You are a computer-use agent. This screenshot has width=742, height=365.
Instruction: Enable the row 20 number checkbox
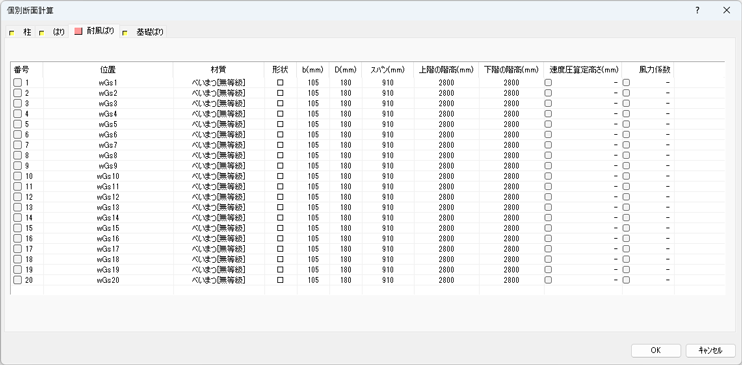click(18, 280)
